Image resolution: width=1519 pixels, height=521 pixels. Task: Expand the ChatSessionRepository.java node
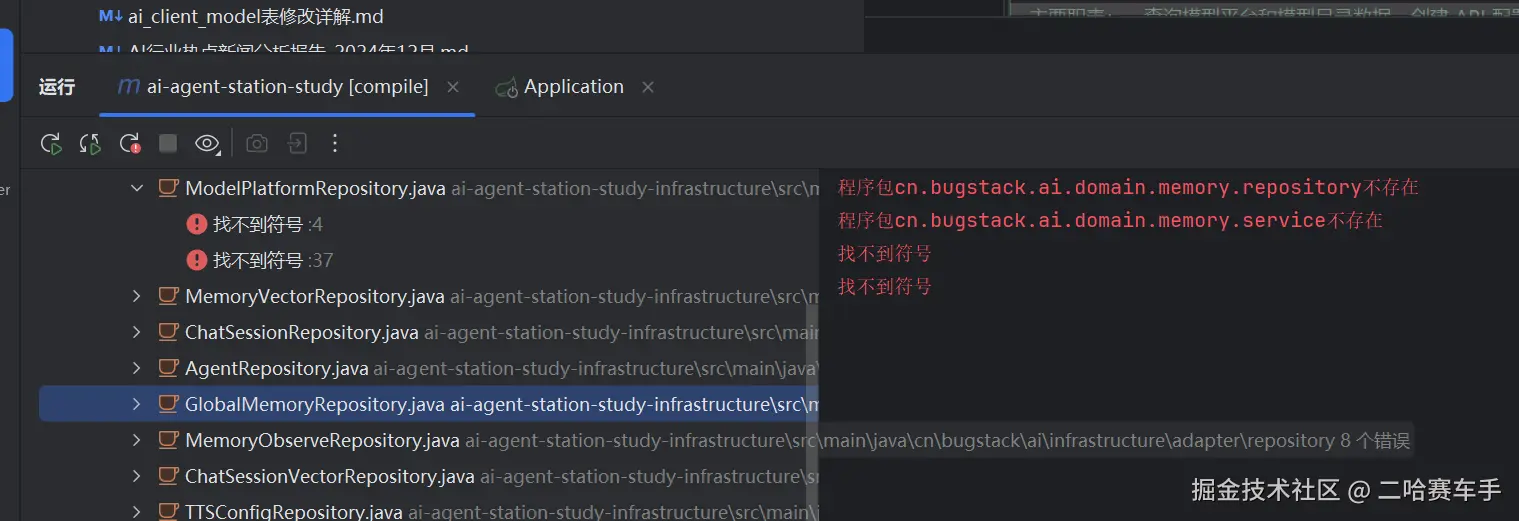point(137,332)
